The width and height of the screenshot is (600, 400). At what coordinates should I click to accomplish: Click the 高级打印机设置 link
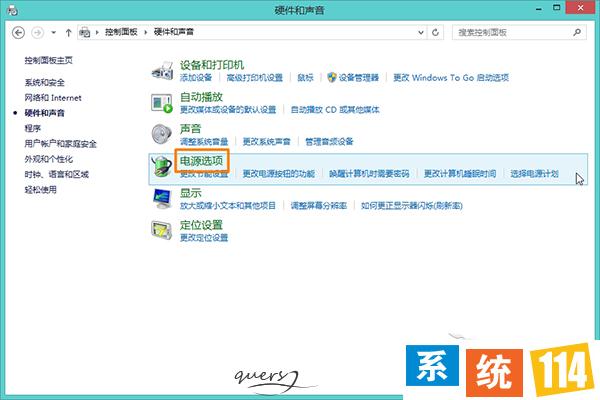coord(254,78)
